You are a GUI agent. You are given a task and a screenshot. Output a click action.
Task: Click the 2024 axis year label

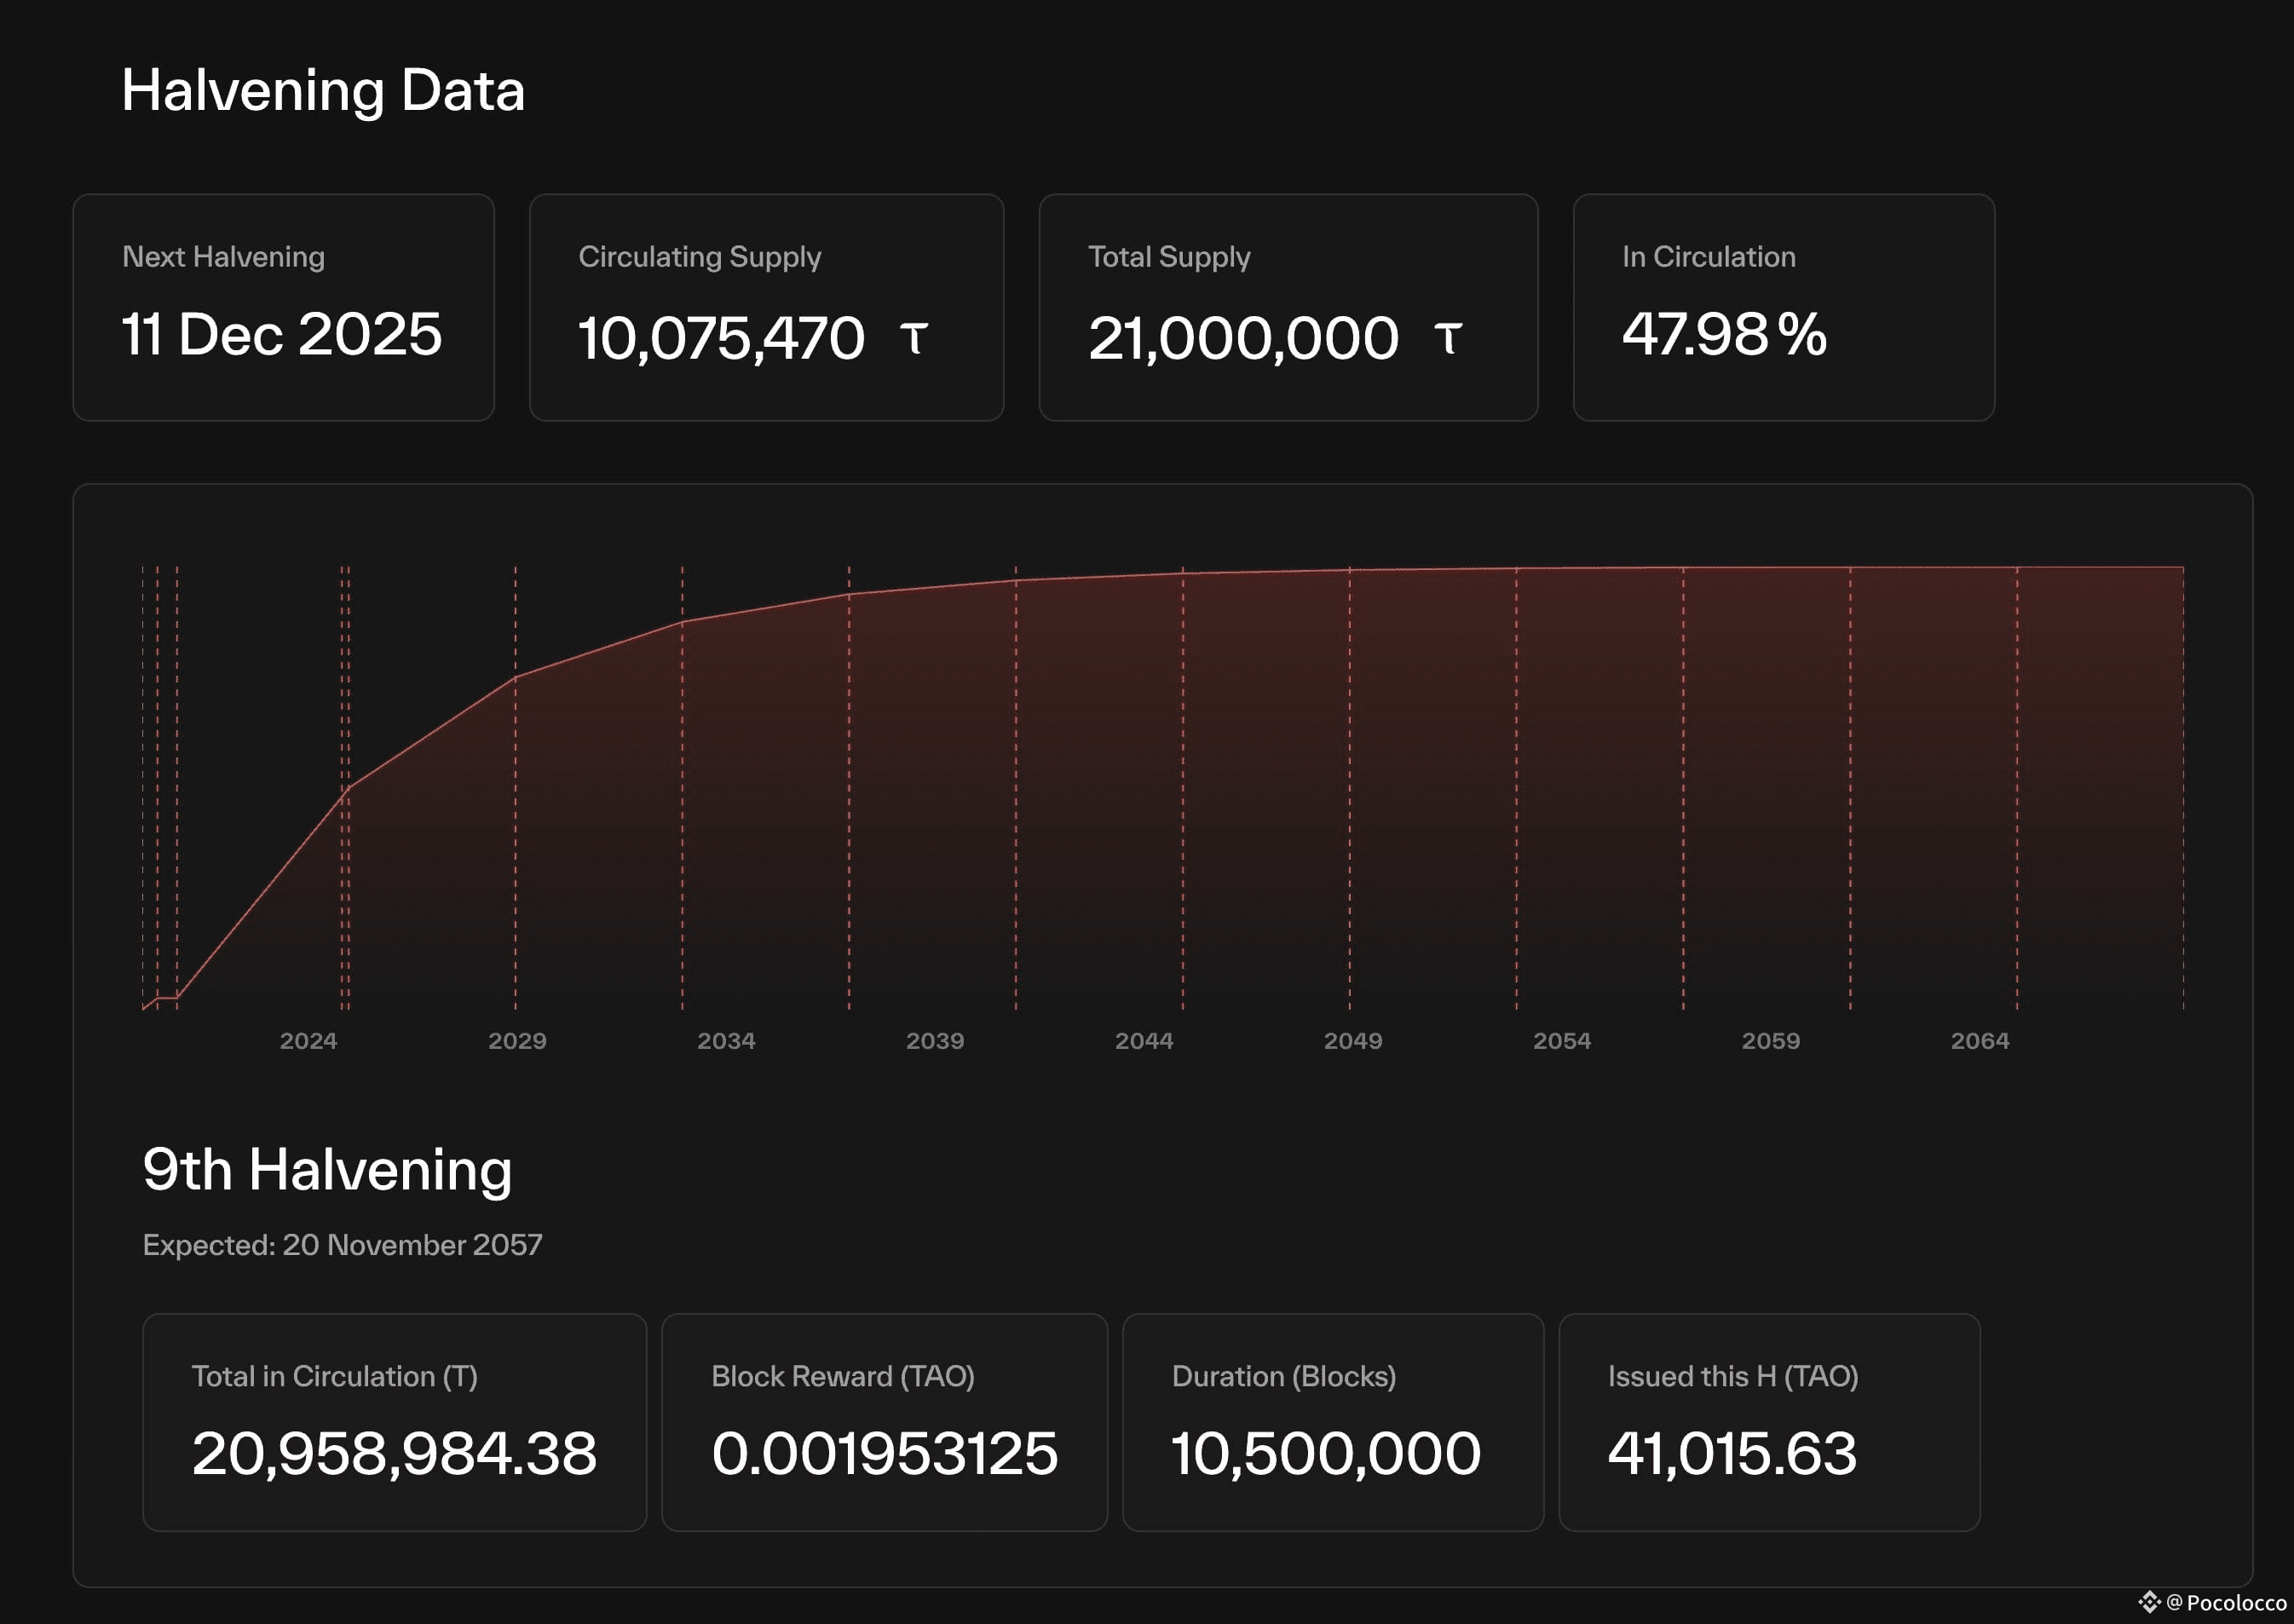[308, 1041]
